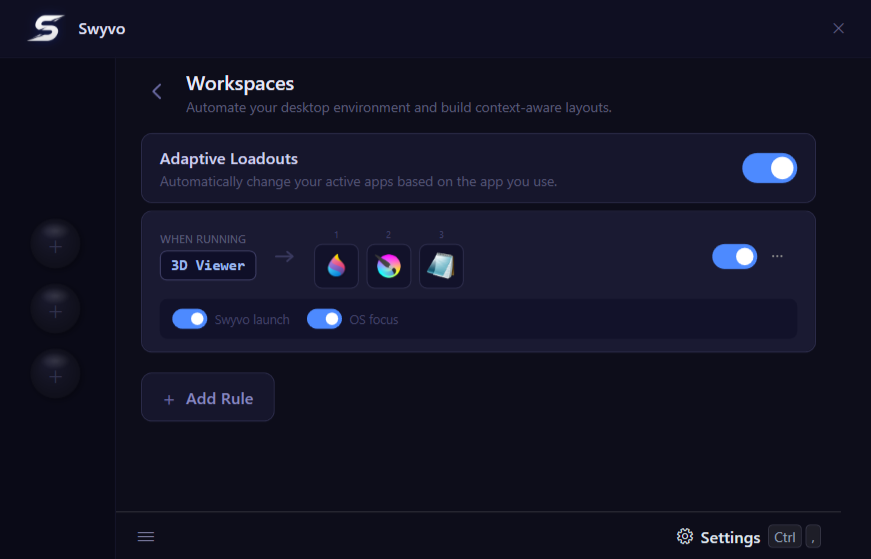Toggle the Swyvo launch switch
871x559 pixels.
pos(189,319)
